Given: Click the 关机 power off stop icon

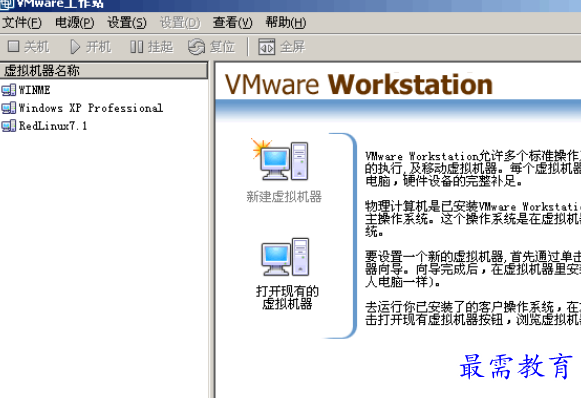Looking at the screenshot, I should [x=13, y=46].
